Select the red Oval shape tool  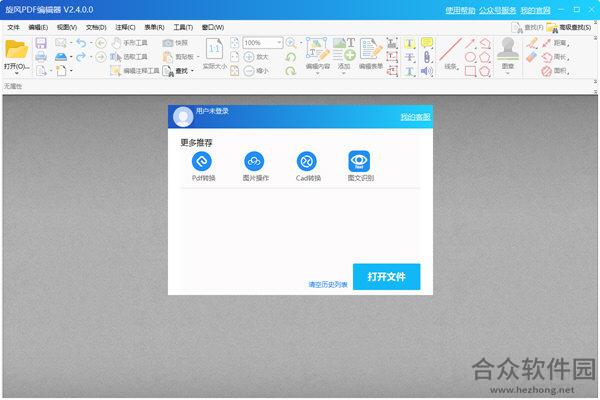pyautogui.click(x=470, y=57)
